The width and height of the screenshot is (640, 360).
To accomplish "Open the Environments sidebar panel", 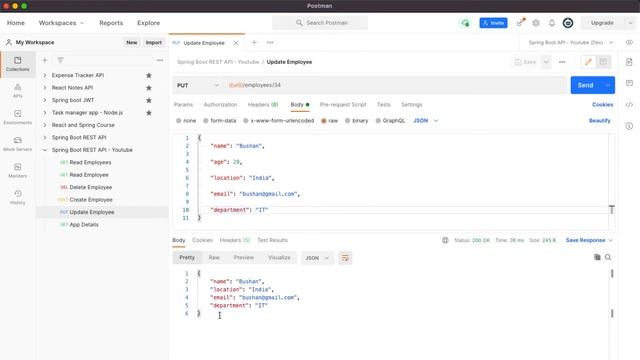I will click(18, 117).
